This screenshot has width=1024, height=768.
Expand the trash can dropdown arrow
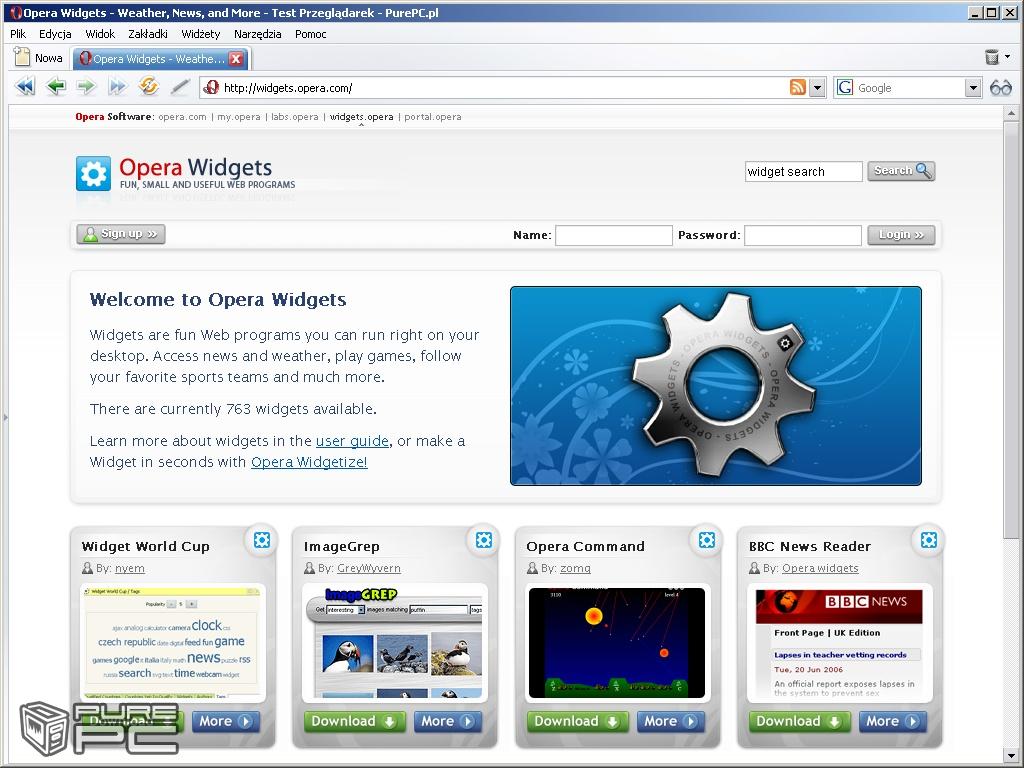click(1008, 57)
